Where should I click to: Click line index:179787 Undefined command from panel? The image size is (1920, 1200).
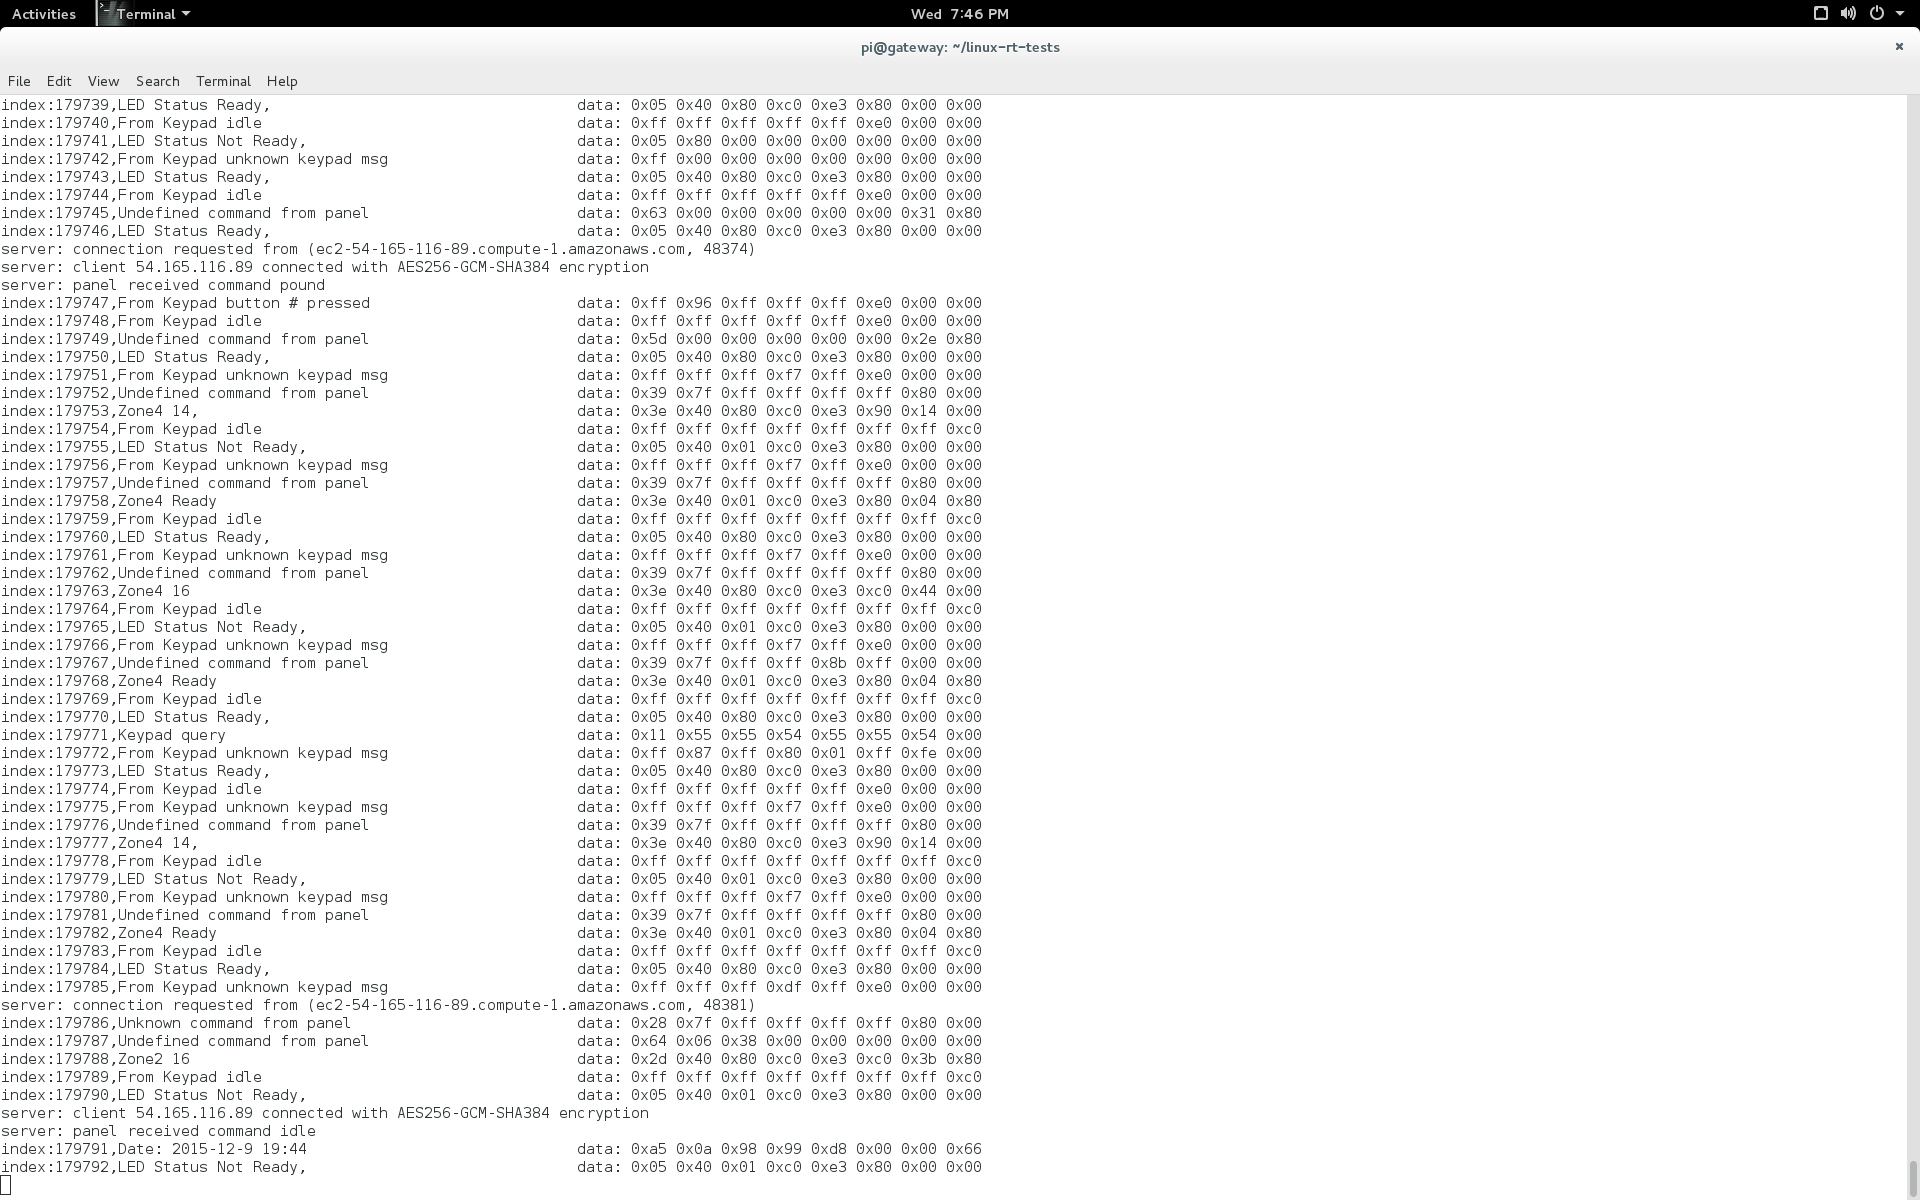(x=491, y=1041)
